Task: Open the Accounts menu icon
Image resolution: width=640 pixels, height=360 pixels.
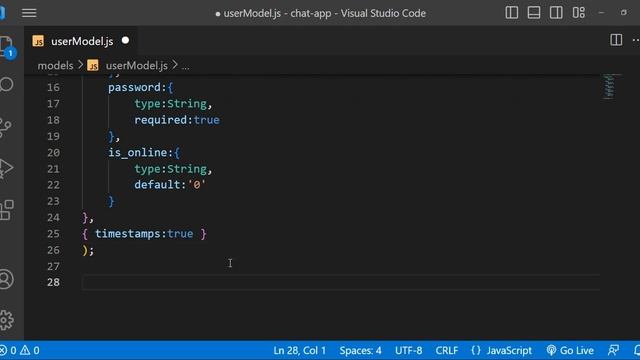Action: pyautogui.click(x=6, y=280)
